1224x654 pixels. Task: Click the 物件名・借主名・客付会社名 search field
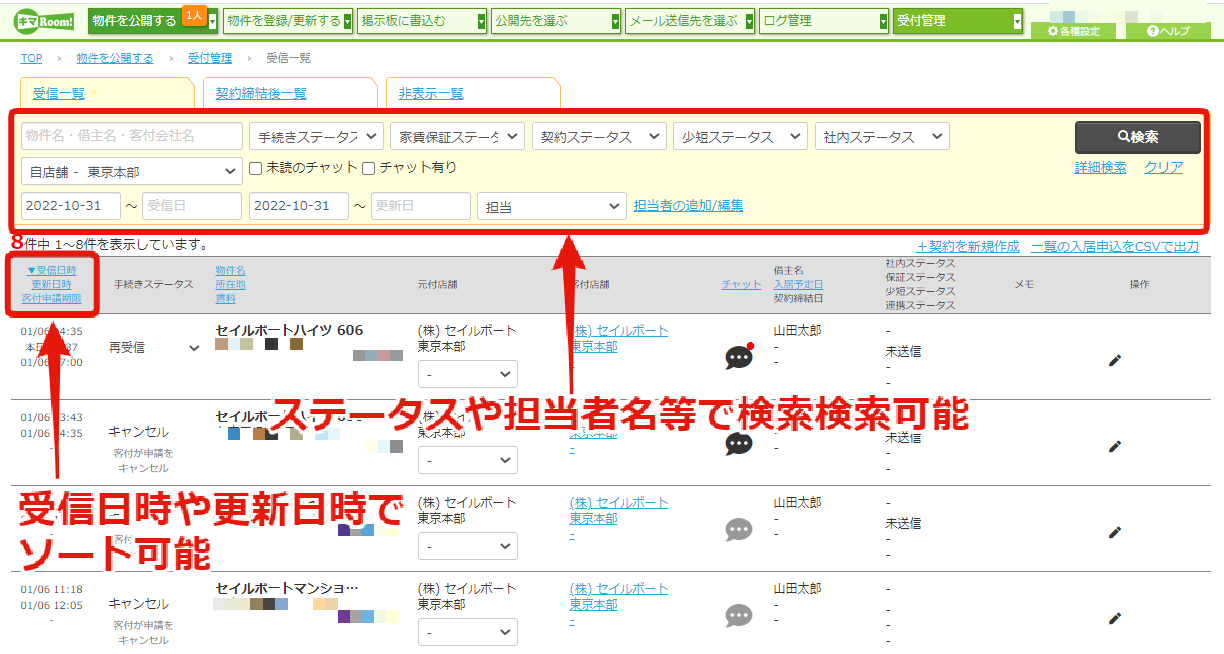132,136
